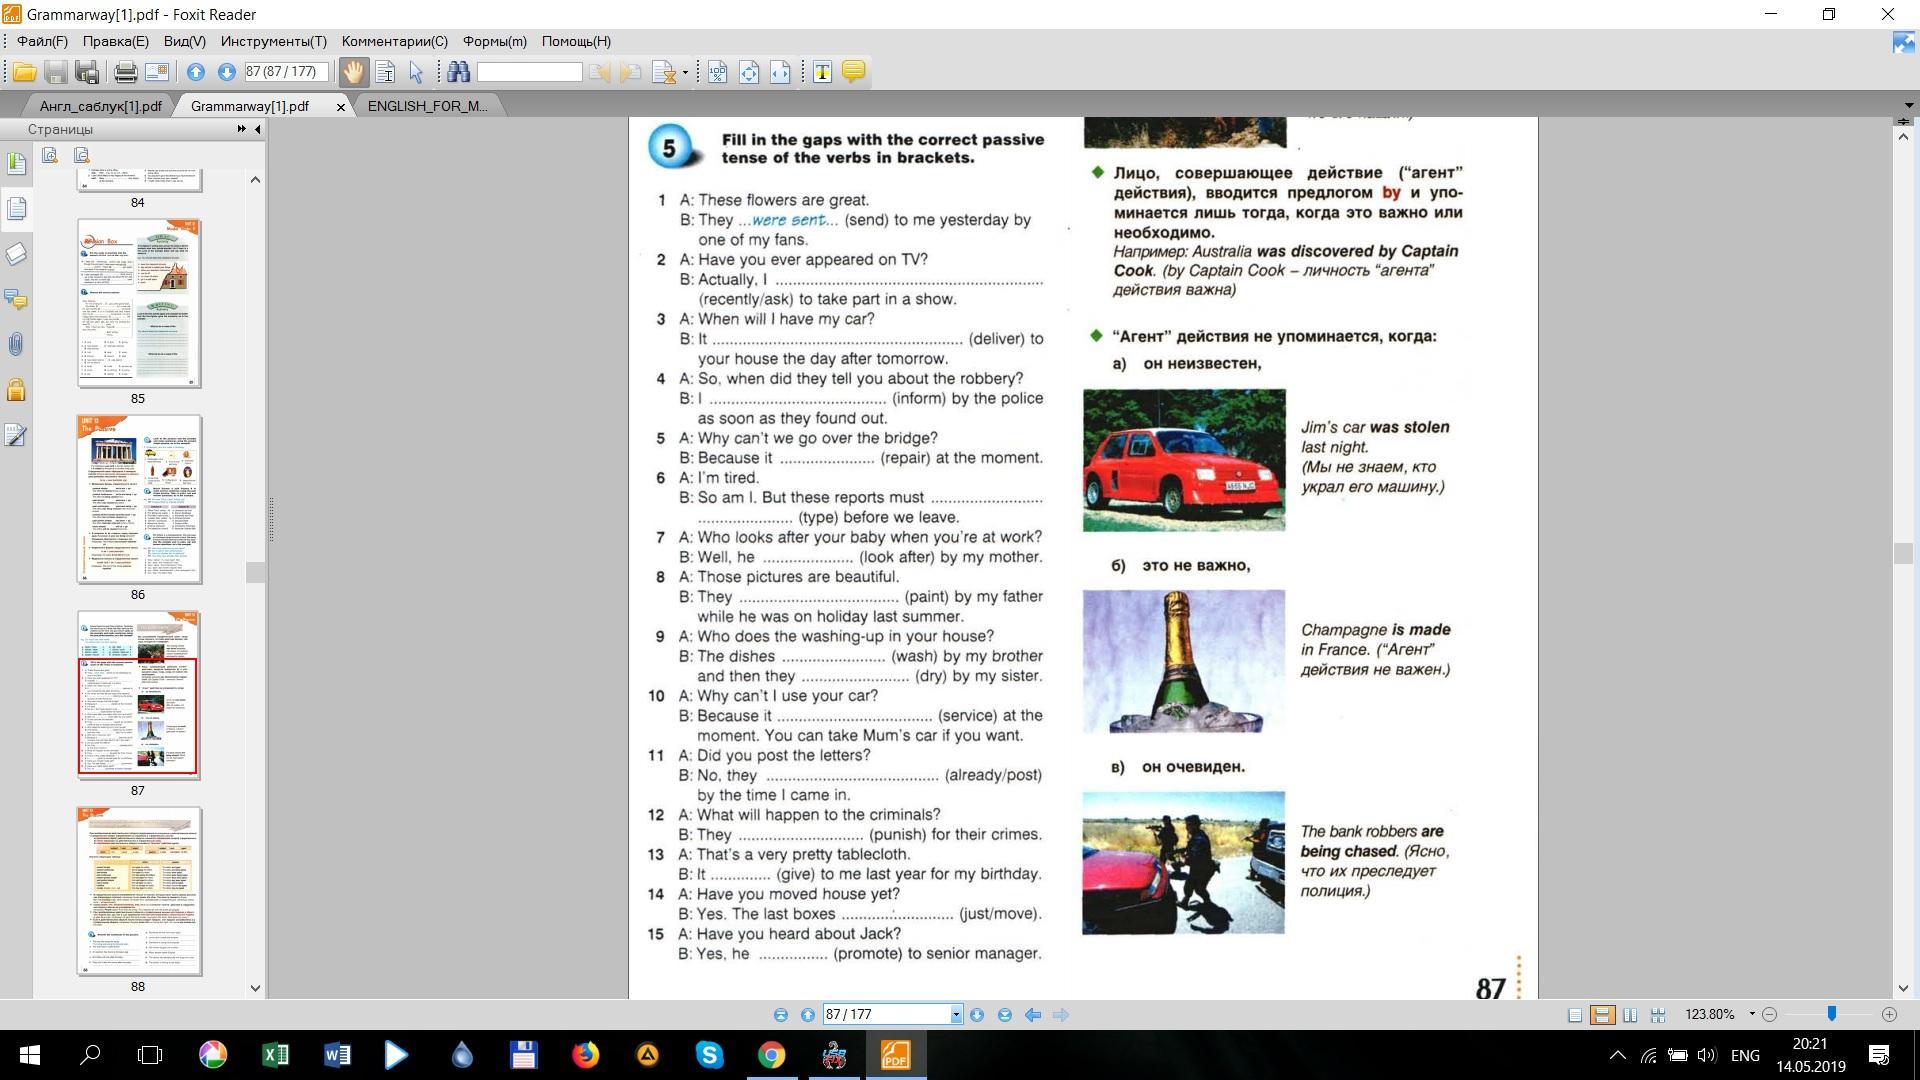The height and width of the screenshot is (1080, 1920).
Task: Click the Print icon
Action: pos(125,72)
